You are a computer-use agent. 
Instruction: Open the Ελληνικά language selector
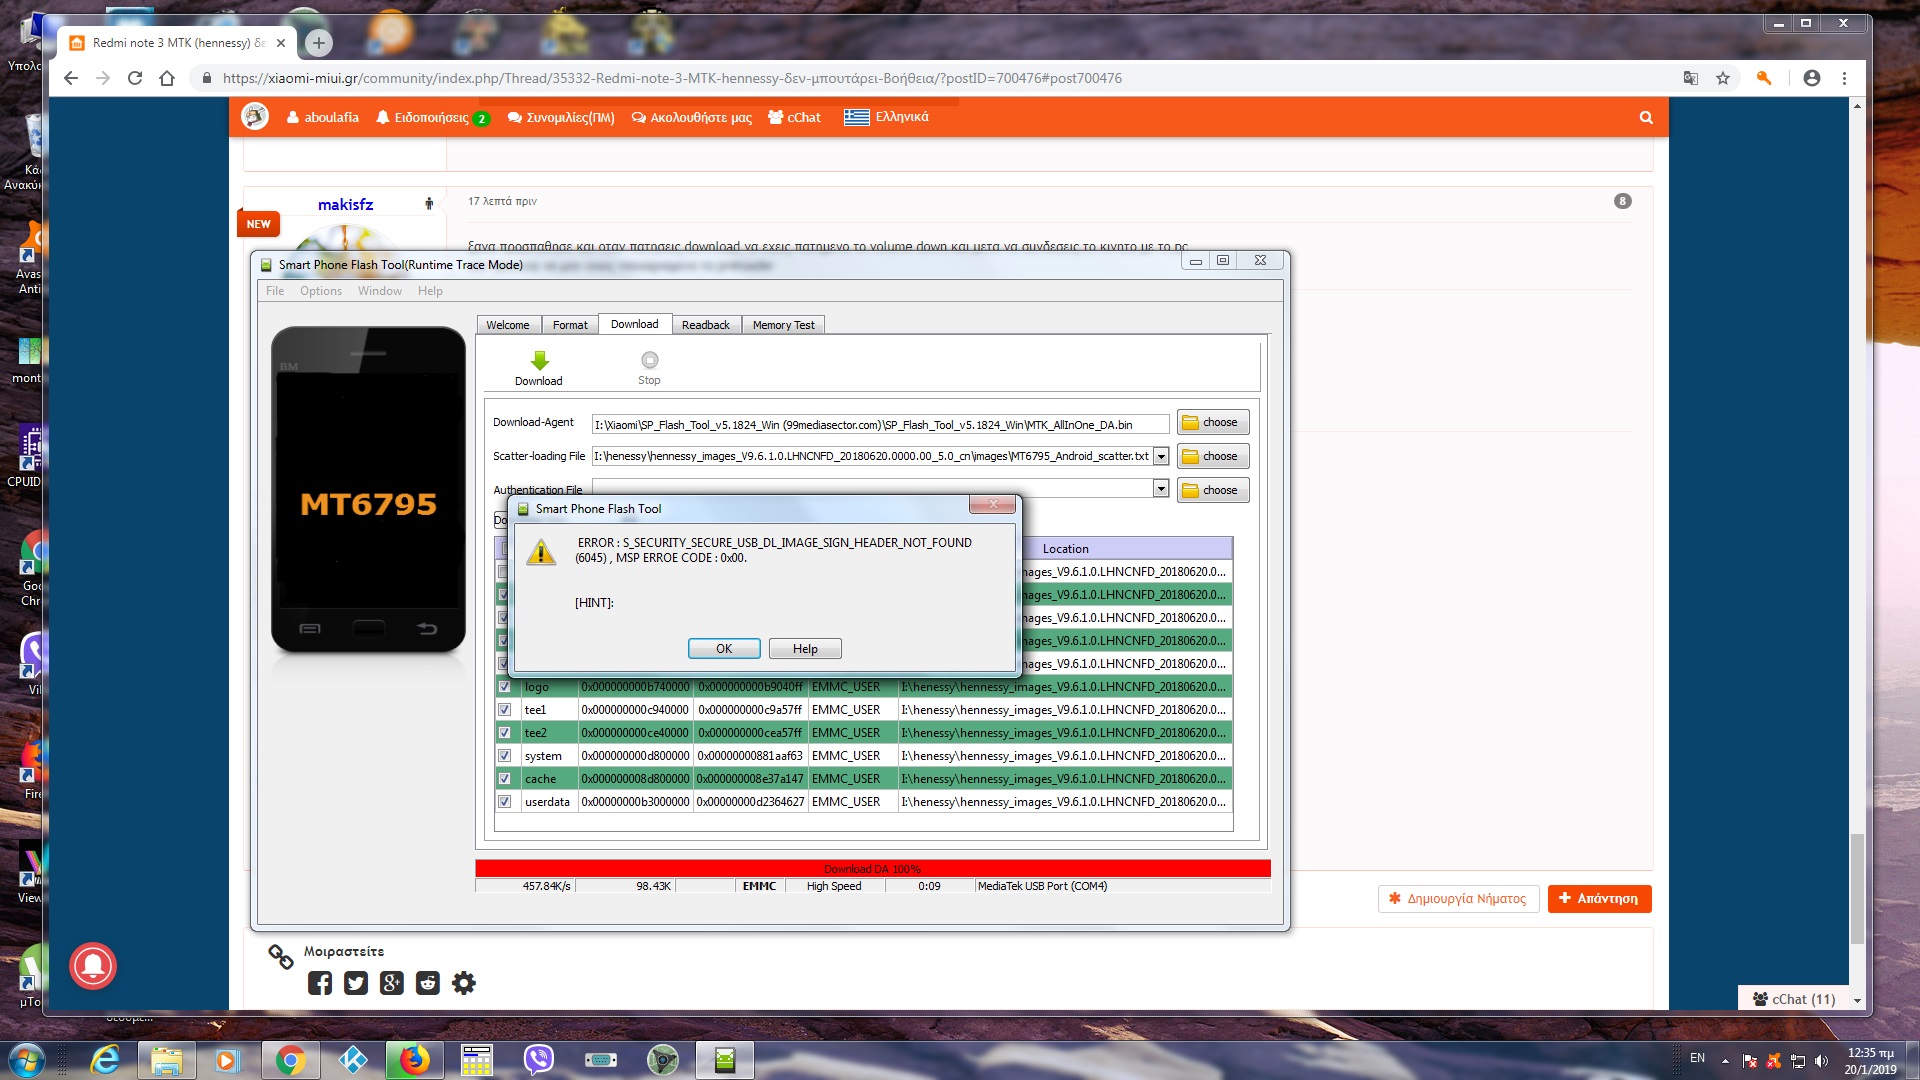click(x=887, y=117)
